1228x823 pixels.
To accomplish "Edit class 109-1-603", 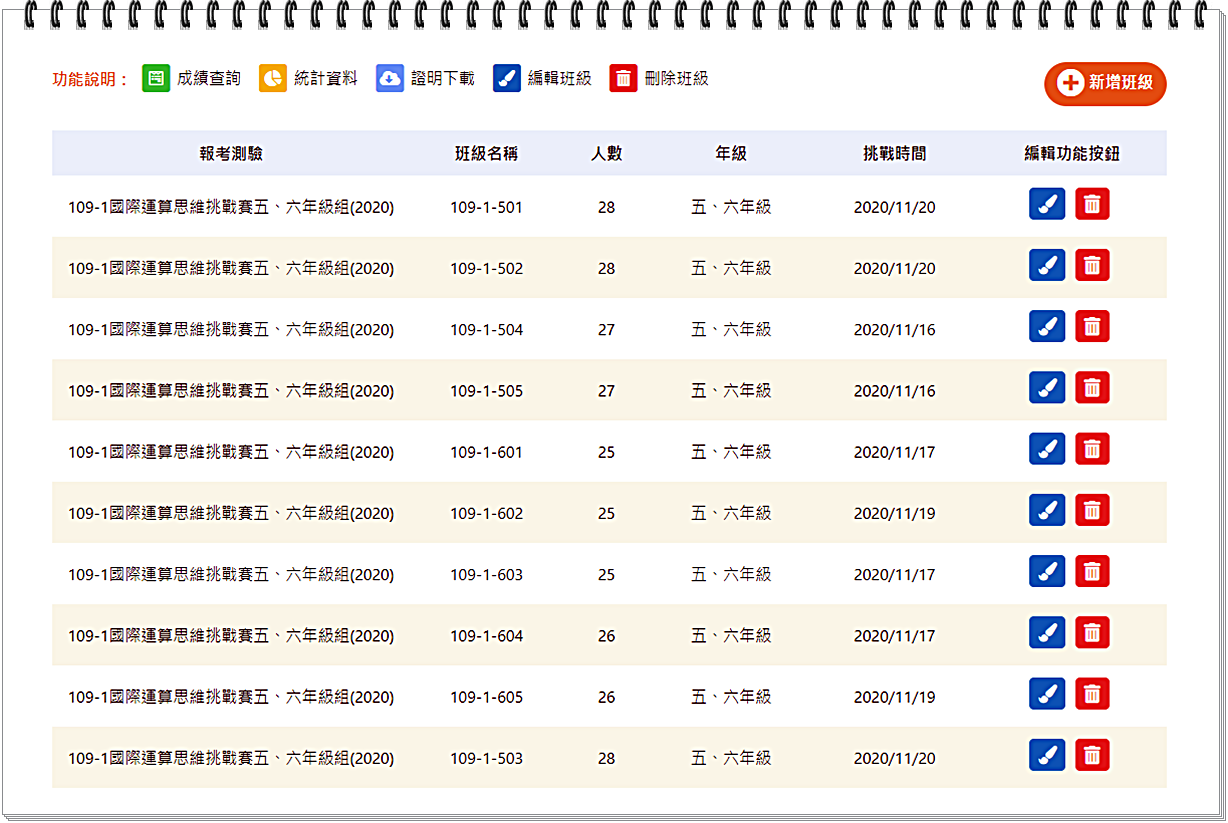I will point(1047,571).
